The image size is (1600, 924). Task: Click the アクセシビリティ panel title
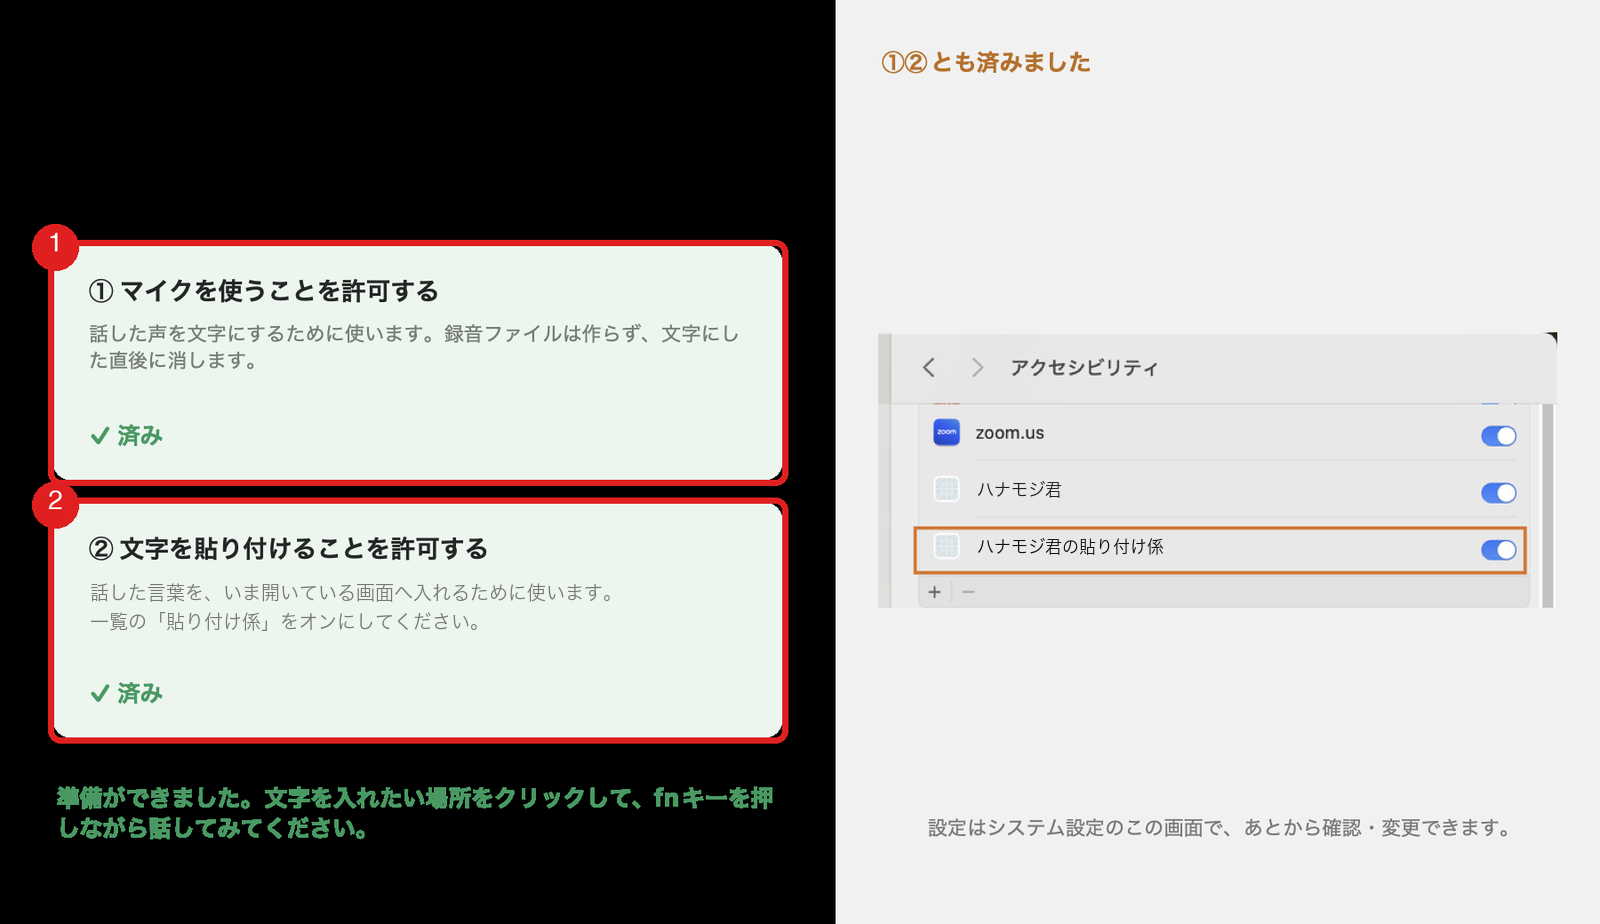tap(1084, 368)
